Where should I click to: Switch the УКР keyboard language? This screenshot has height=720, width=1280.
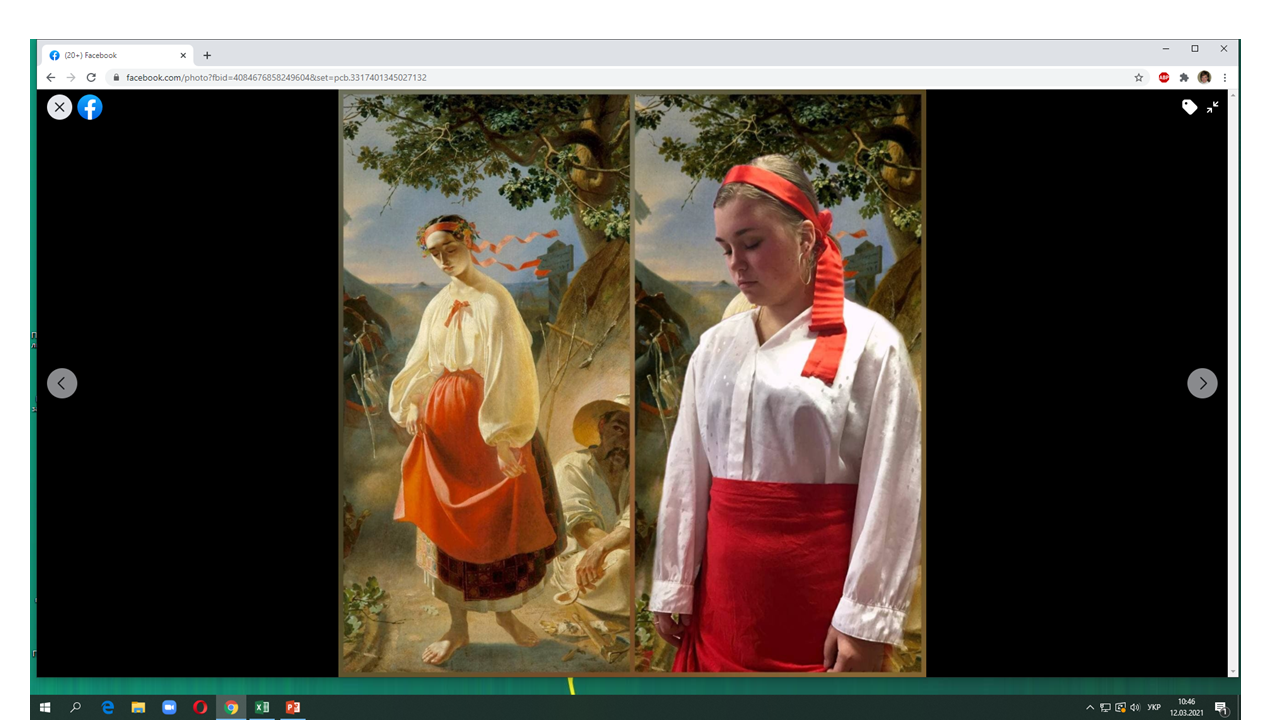1154,707
